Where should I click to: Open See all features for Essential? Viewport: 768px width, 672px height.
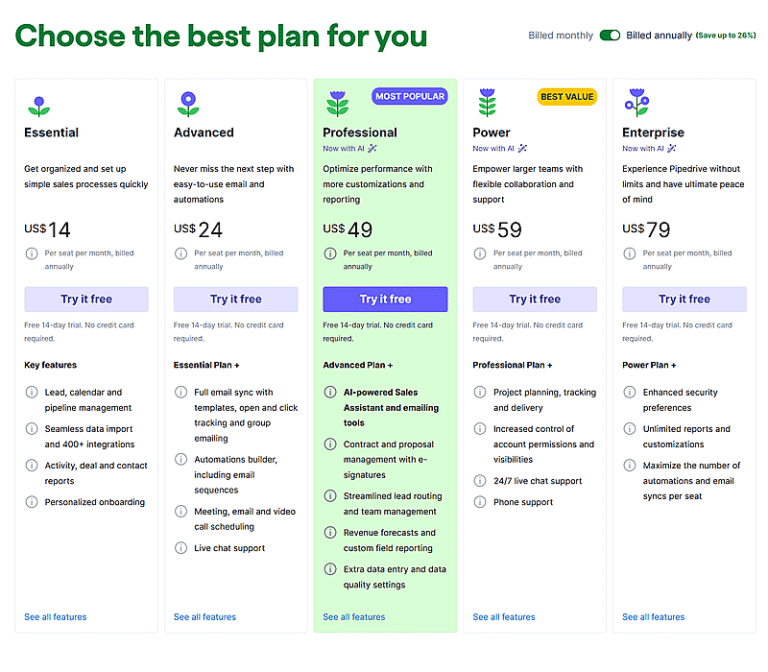coord(56,617)
